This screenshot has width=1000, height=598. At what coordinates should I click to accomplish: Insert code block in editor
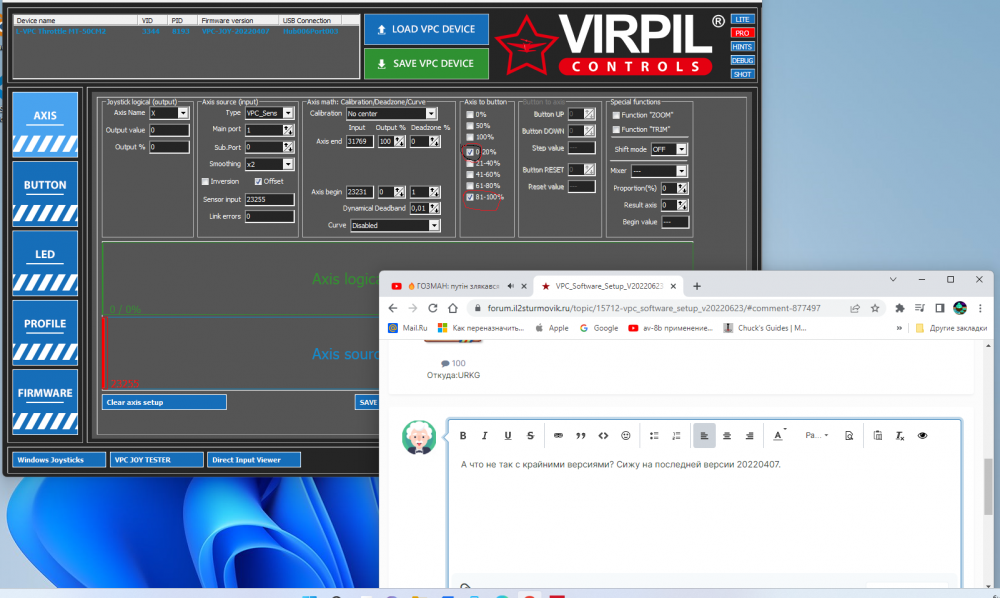click(x=603, y=435)
